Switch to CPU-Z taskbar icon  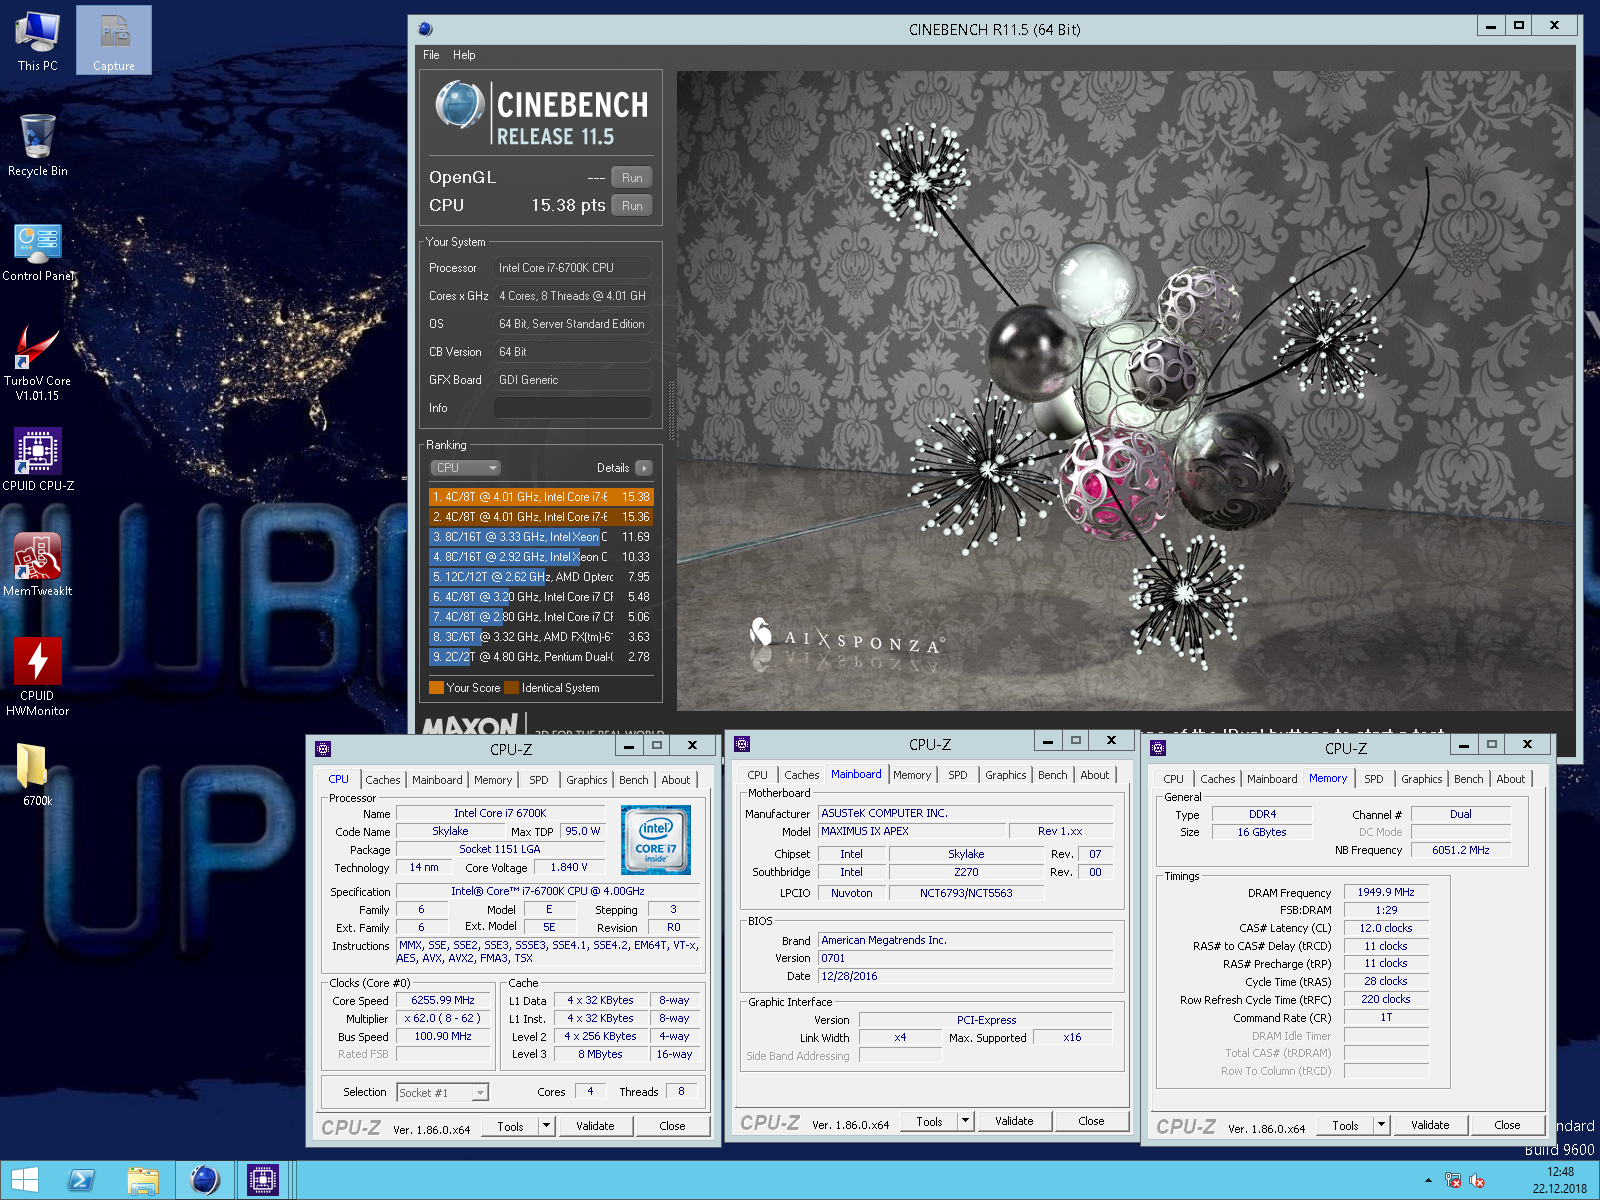pos(263,1180)
